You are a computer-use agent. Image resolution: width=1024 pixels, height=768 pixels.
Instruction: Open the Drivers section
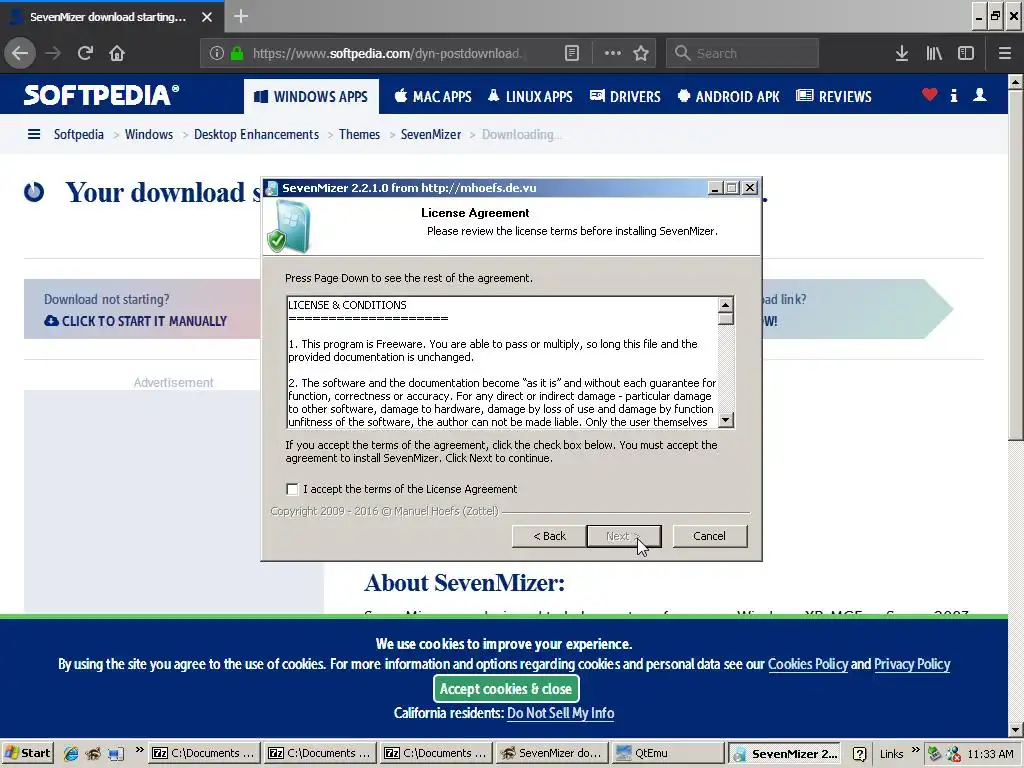coord(625,97)
